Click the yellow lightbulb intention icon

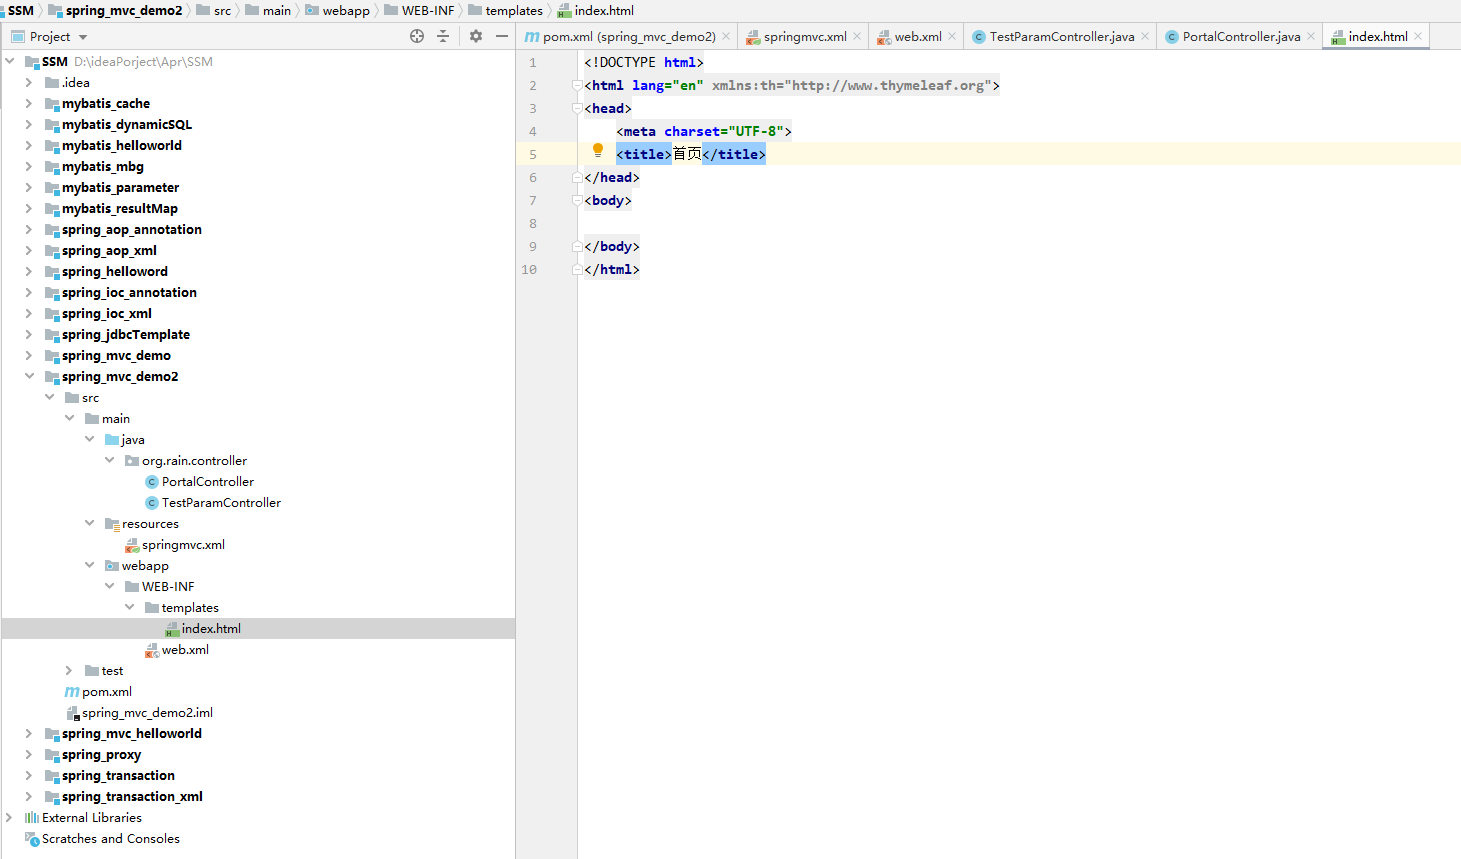click(x=598, y=150)
